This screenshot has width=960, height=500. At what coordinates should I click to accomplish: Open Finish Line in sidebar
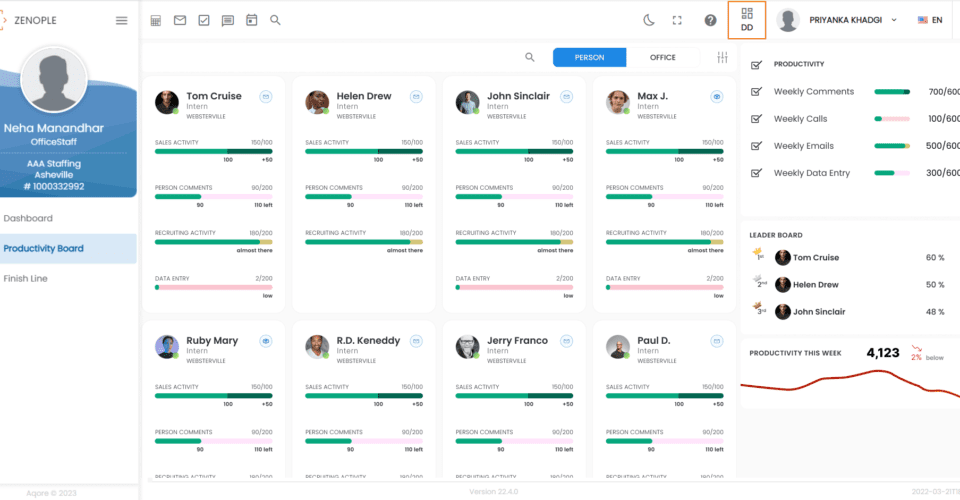[x=26, y=278]
